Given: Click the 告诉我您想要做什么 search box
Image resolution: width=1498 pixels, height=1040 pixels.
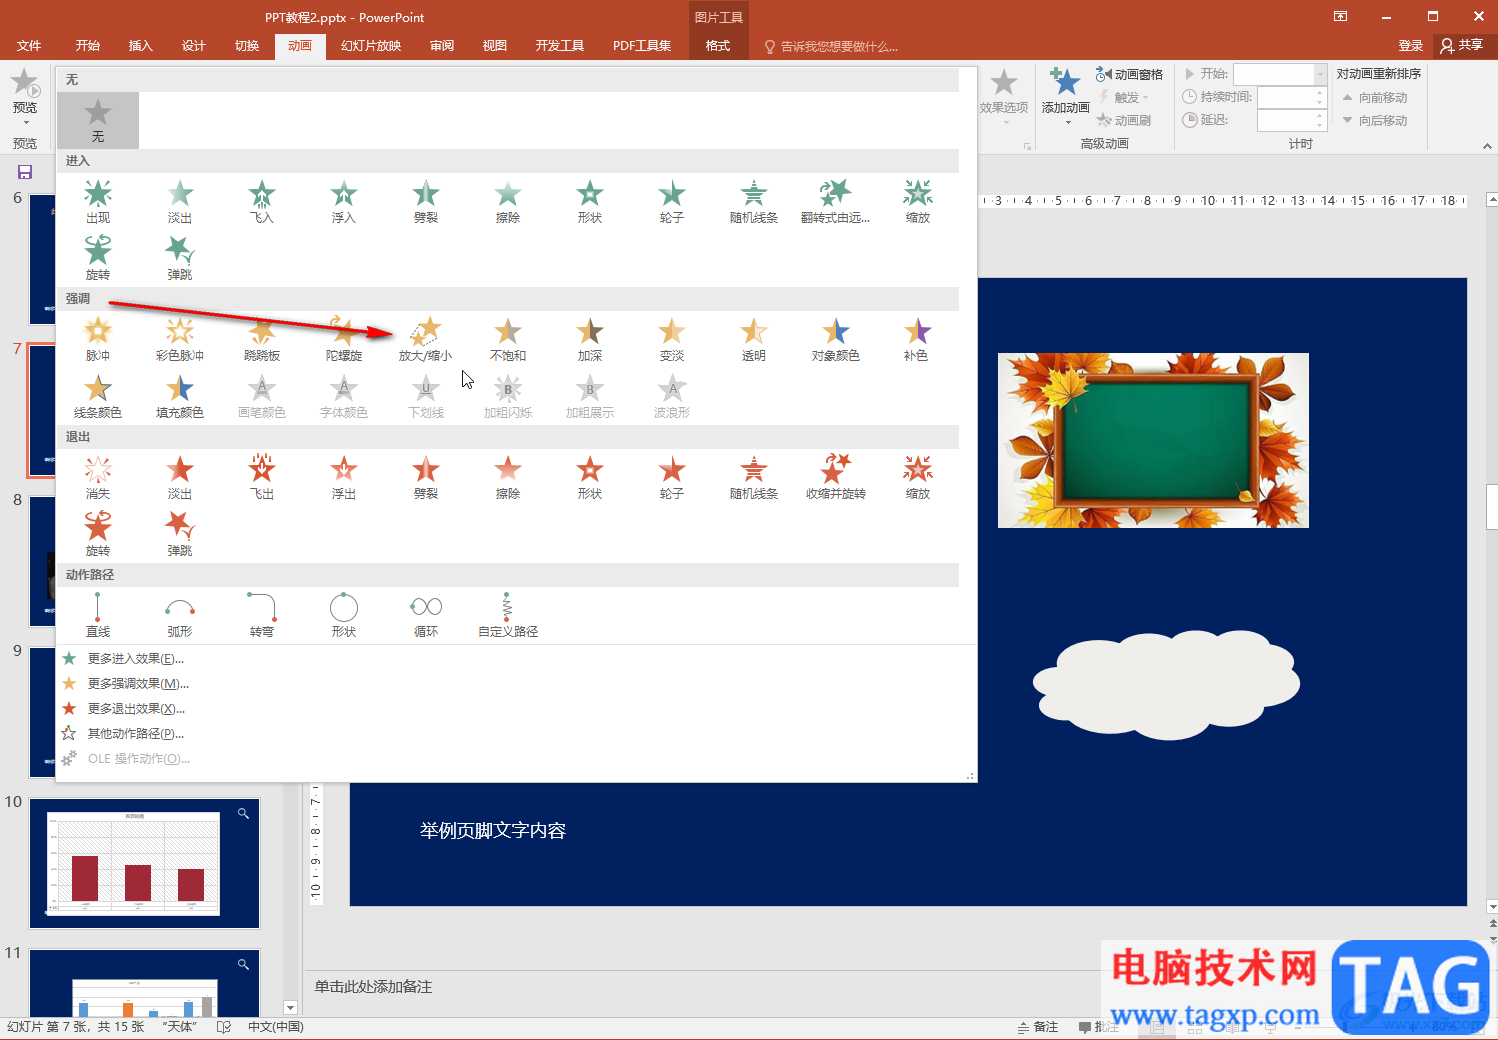Looking at the screenshot, I should [x=831, y=46].
